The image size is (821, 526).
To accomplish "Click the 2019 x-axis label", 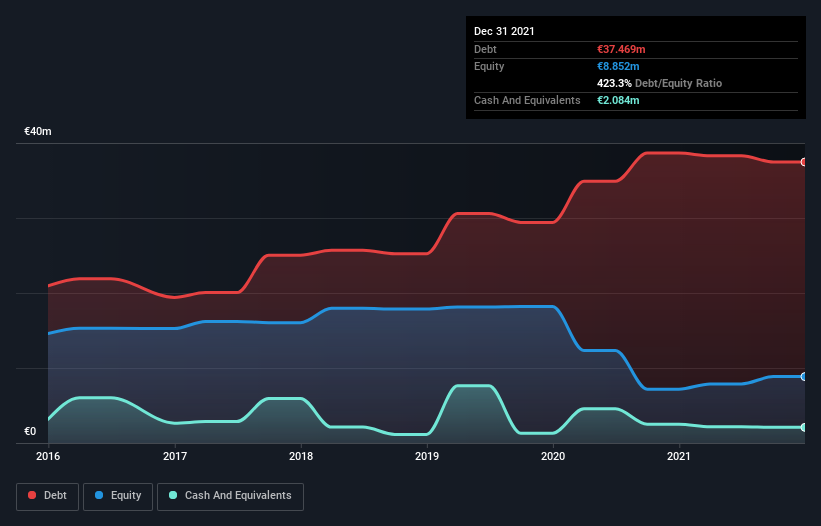I will [x=427, y=456].
